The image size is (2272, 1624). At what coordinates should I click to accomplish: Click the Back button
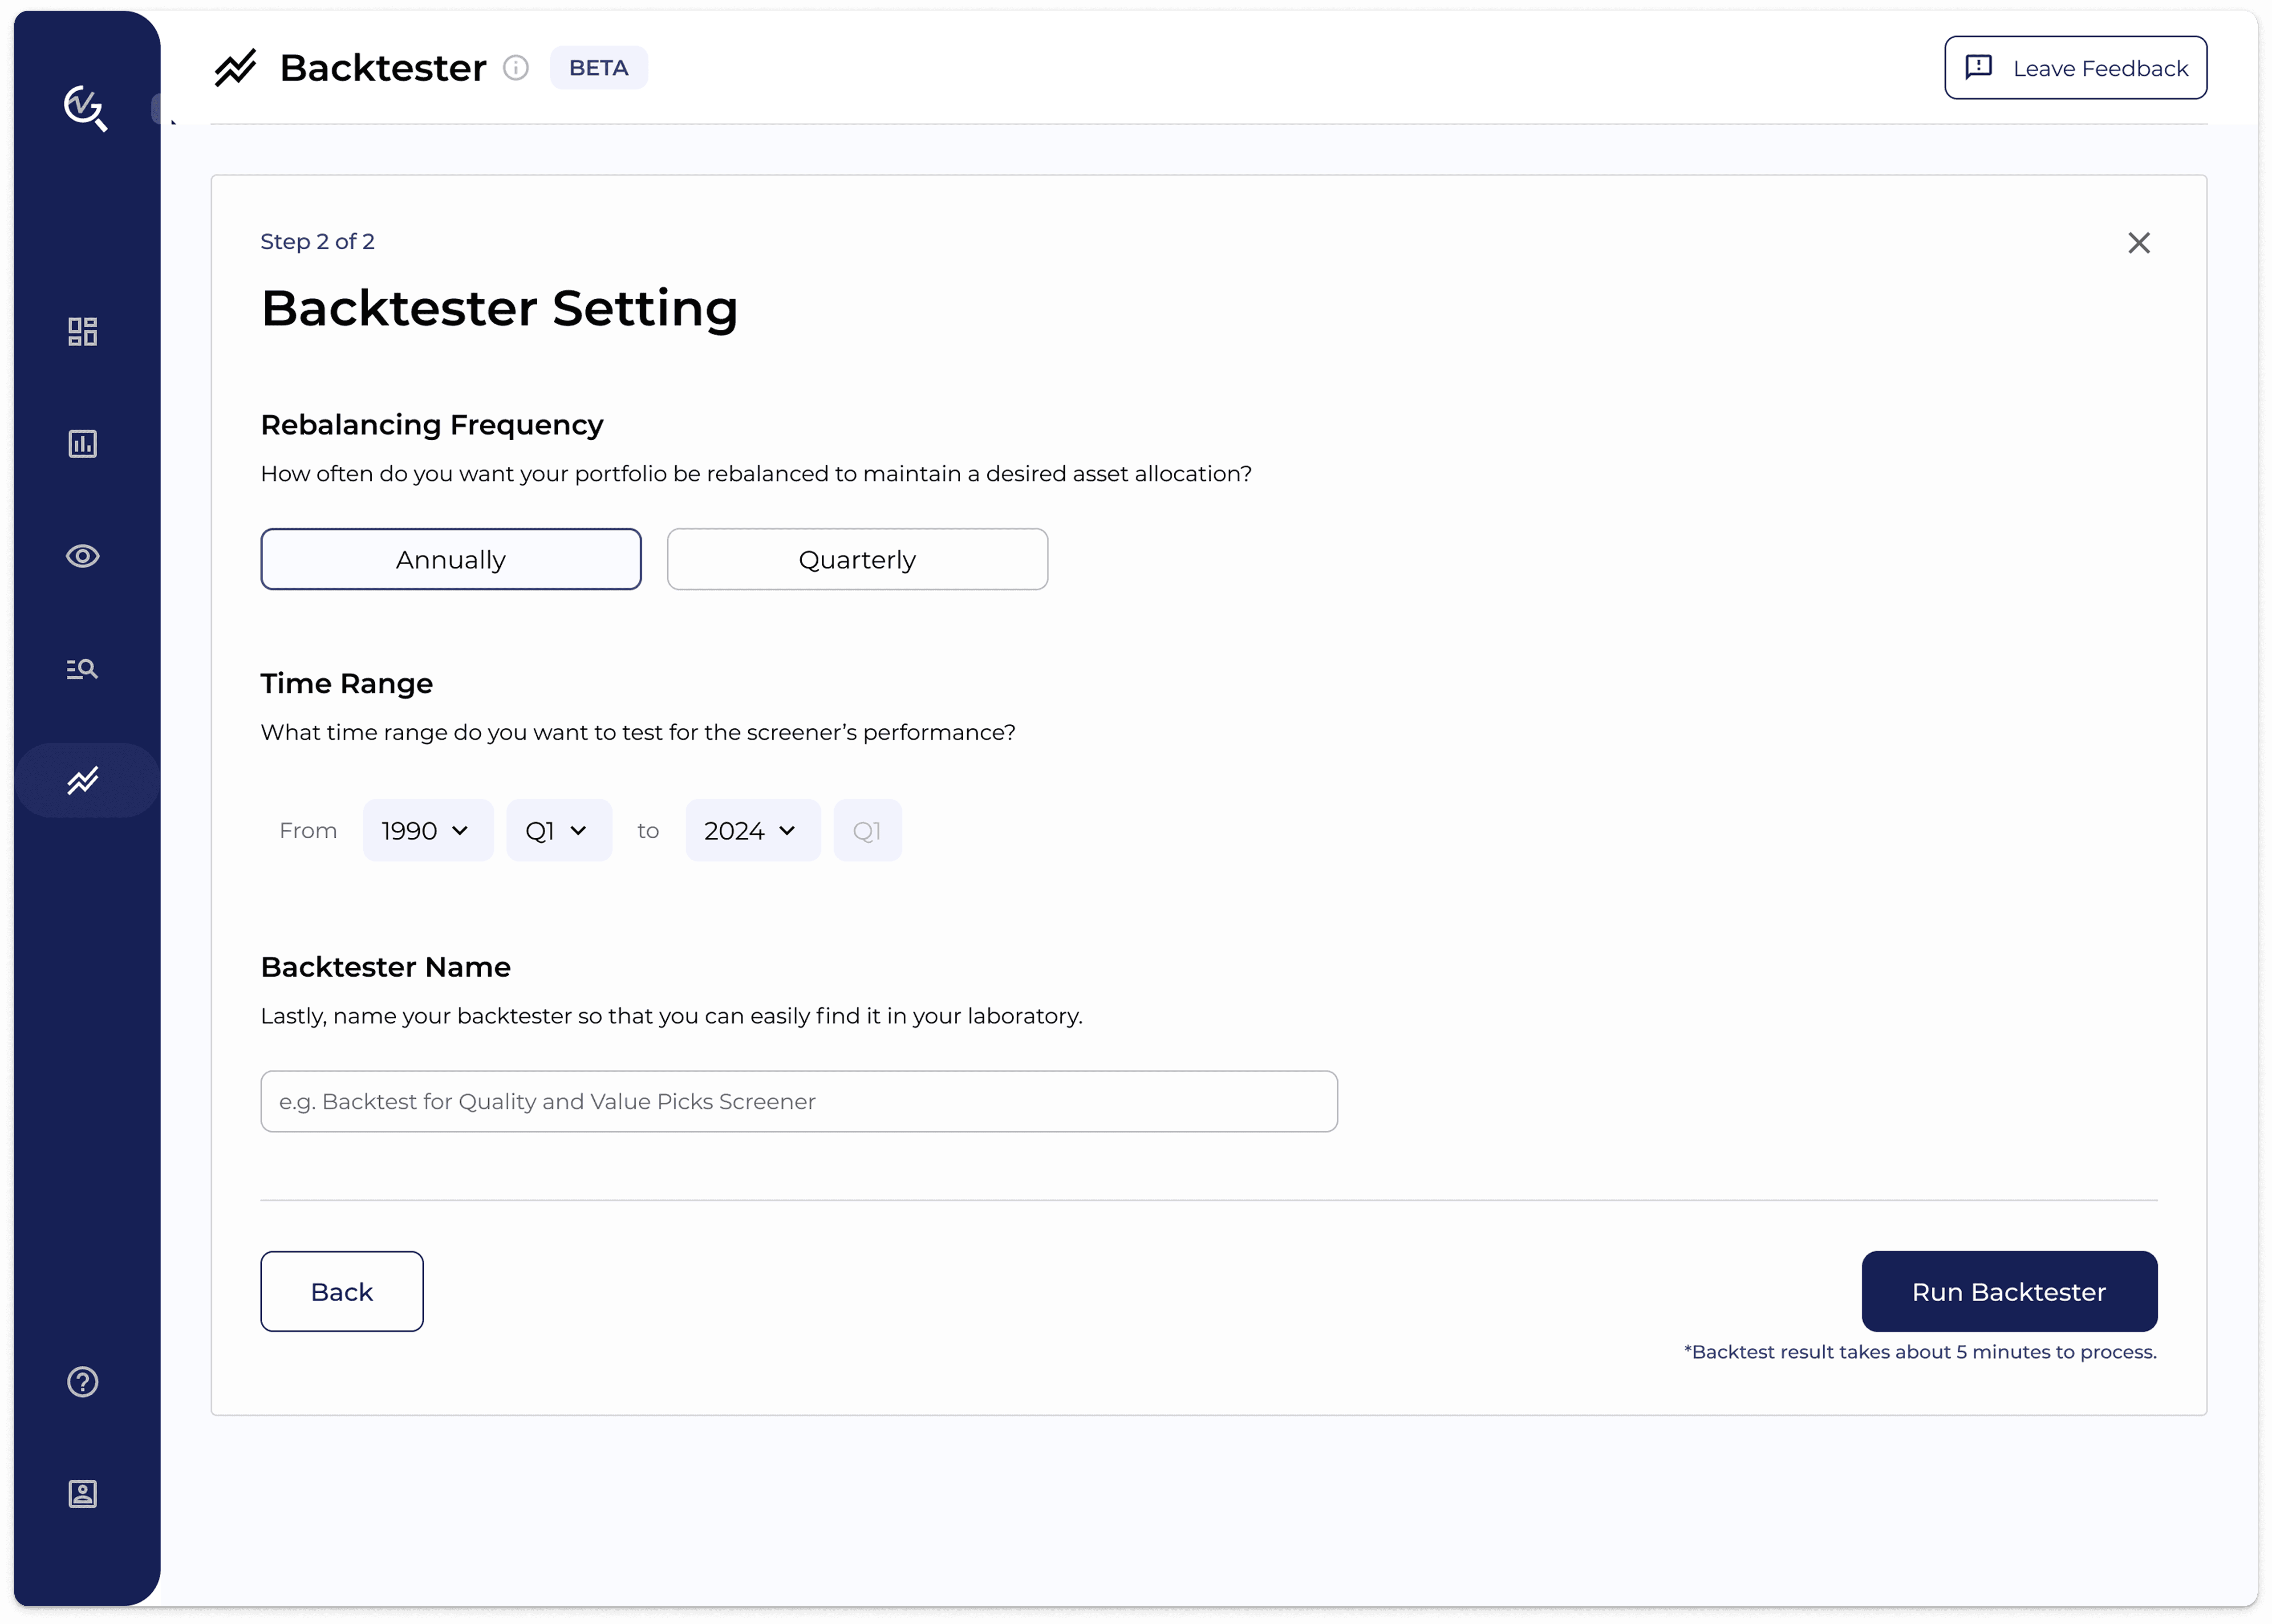pos(342,1292)
